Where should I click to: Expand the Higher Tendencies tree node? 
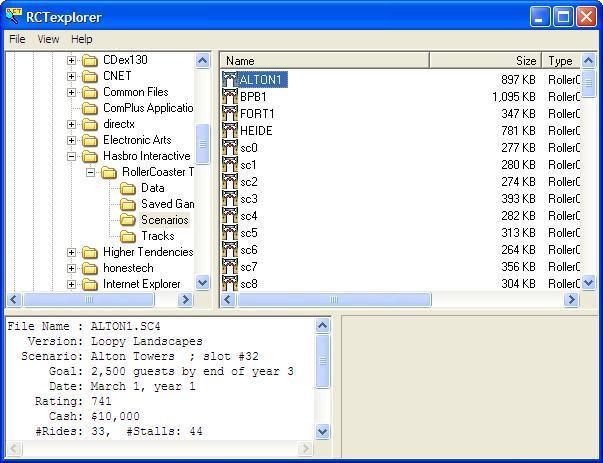(x=71, y=252)
